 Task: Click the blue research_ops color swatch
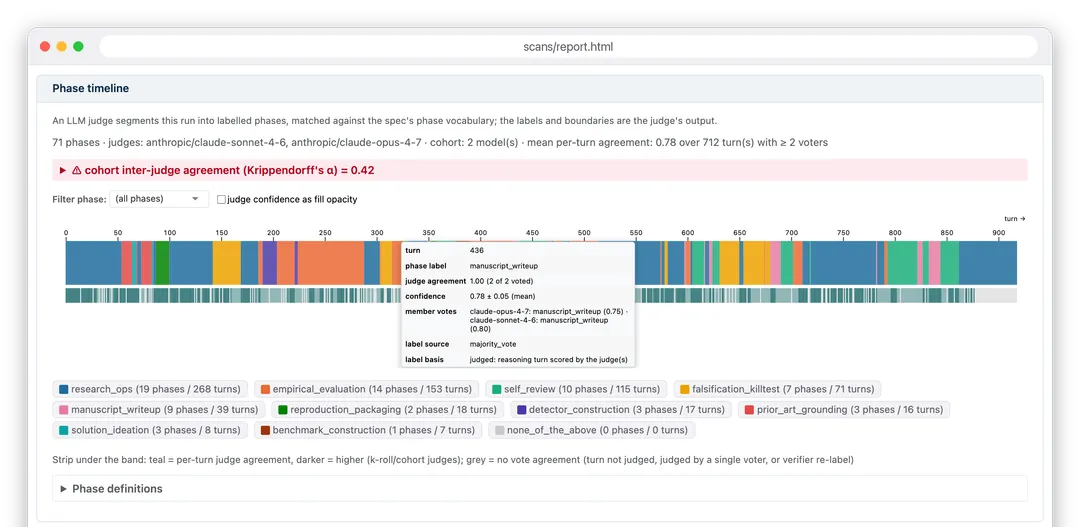click(x=63, y=389)
